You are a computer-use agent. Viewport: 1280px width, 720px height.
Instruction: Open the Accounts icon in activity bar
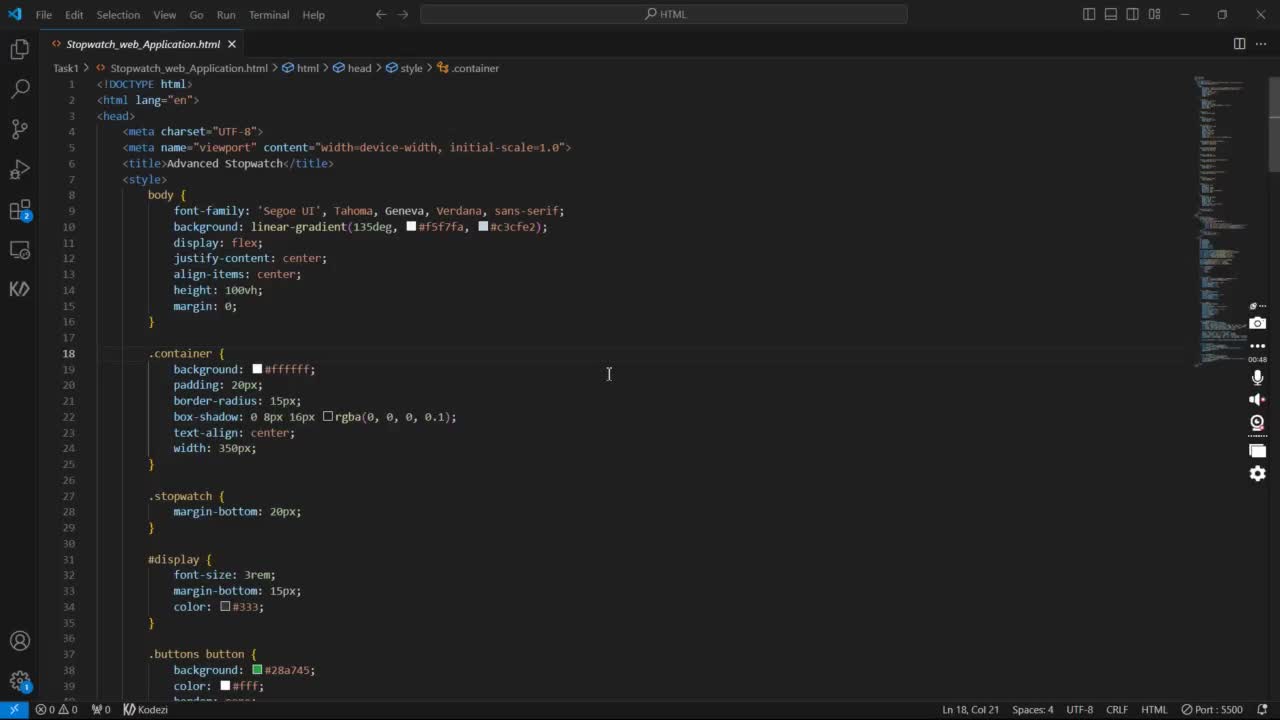pos(20,641)
